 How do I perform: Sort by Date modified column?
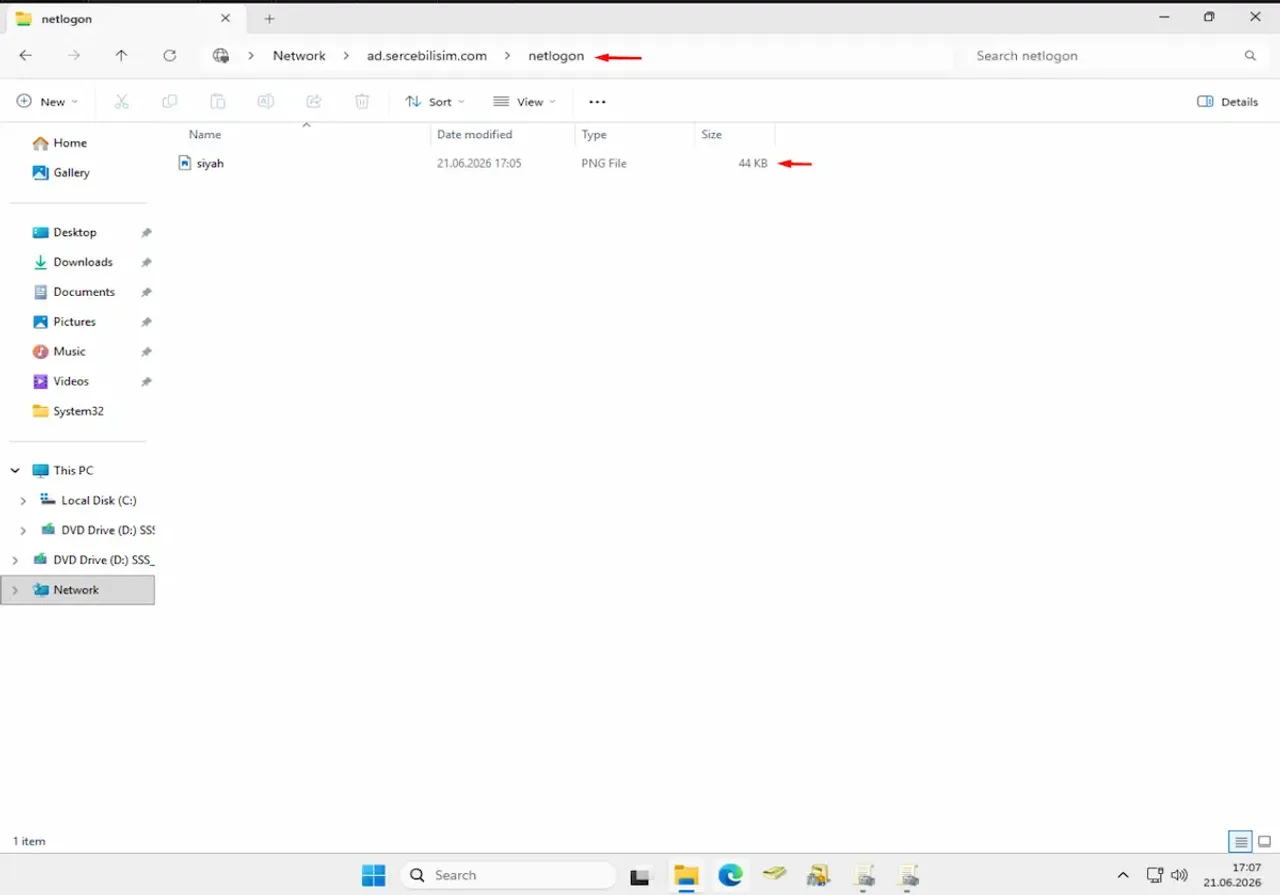tap(475, 134)
